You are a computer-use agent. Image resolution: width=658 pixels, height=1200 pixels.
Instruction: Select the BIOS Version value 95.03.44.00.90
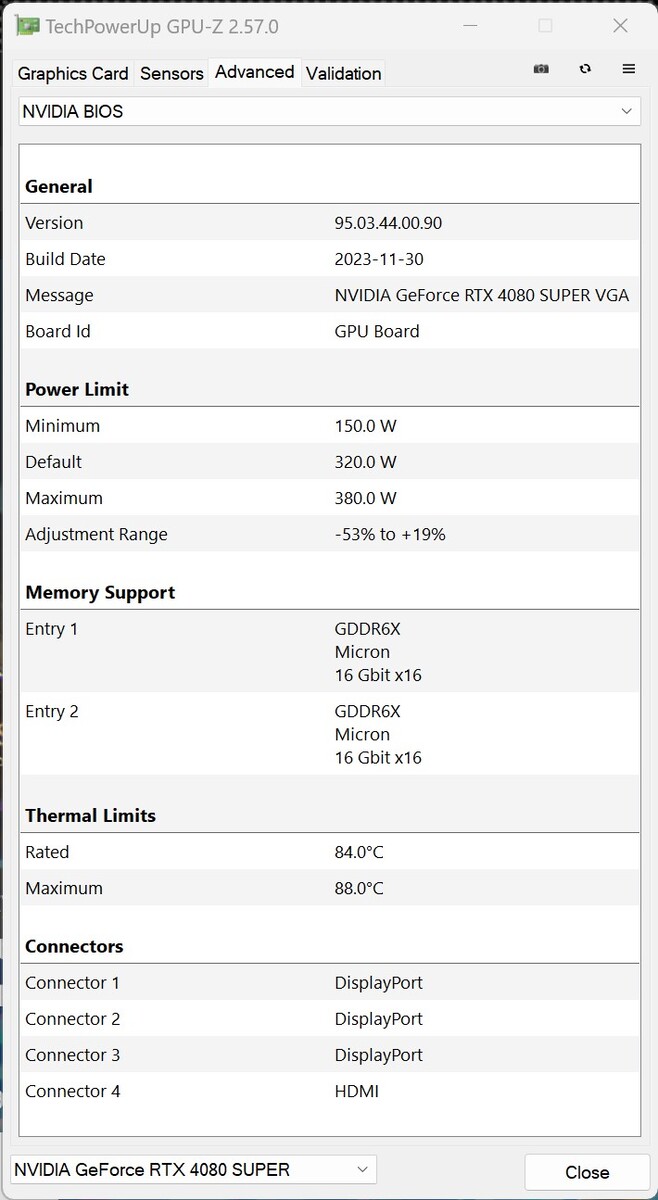pos(388,223)
